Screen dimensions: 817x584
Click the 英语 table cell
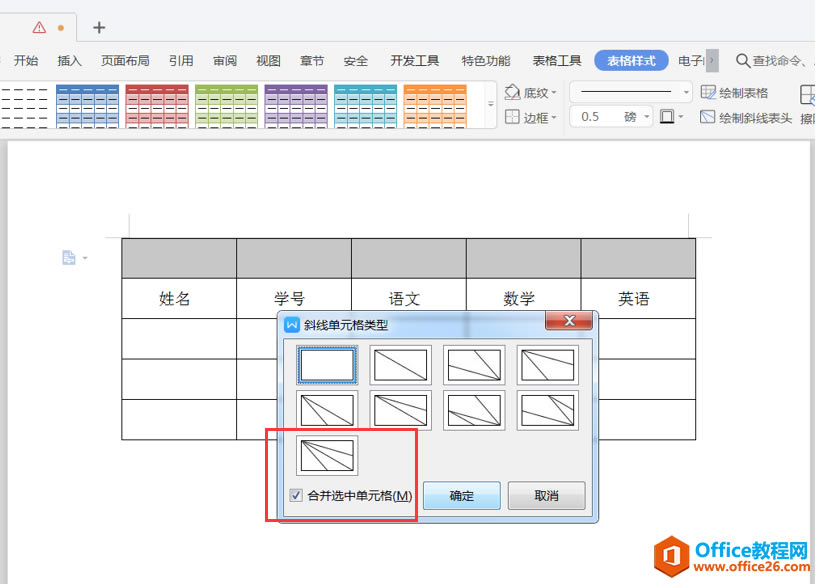tap(638, 299)
